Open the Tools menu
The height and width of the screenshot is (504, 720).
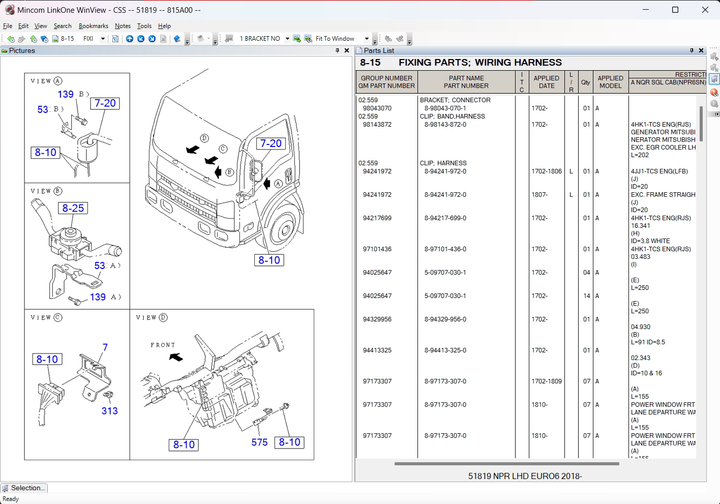[x=144, y=26]
